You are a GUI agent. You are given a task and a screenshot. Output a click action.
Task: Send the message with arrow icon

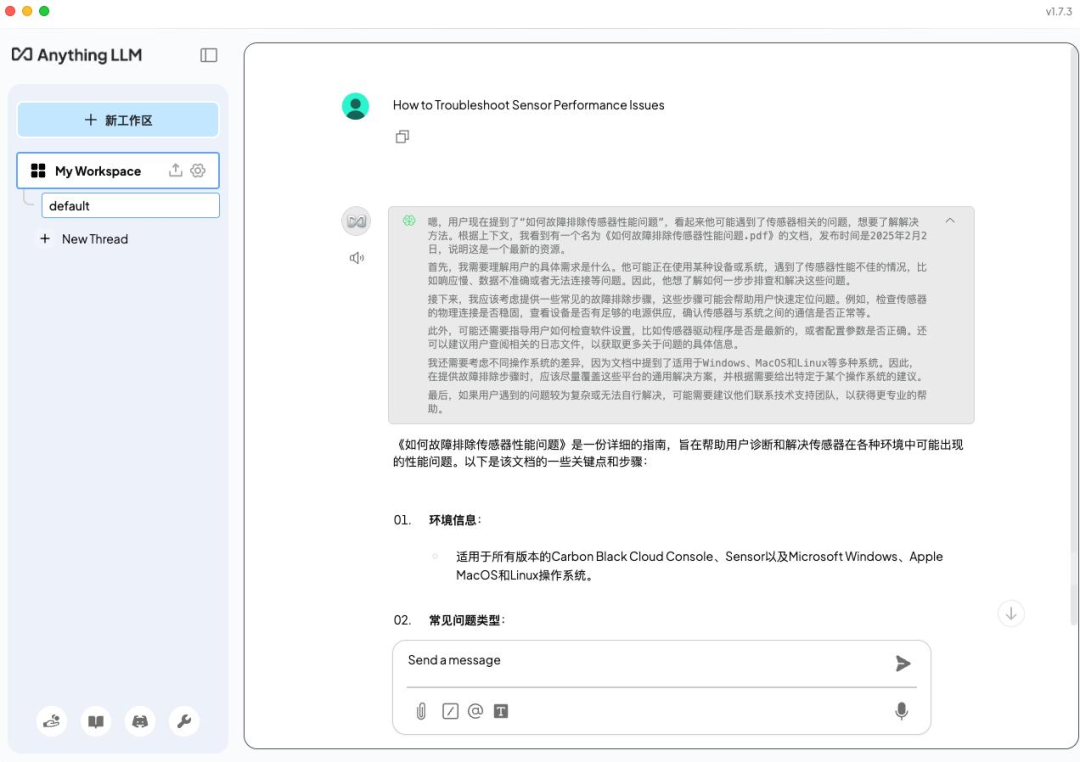click(902, 663)
